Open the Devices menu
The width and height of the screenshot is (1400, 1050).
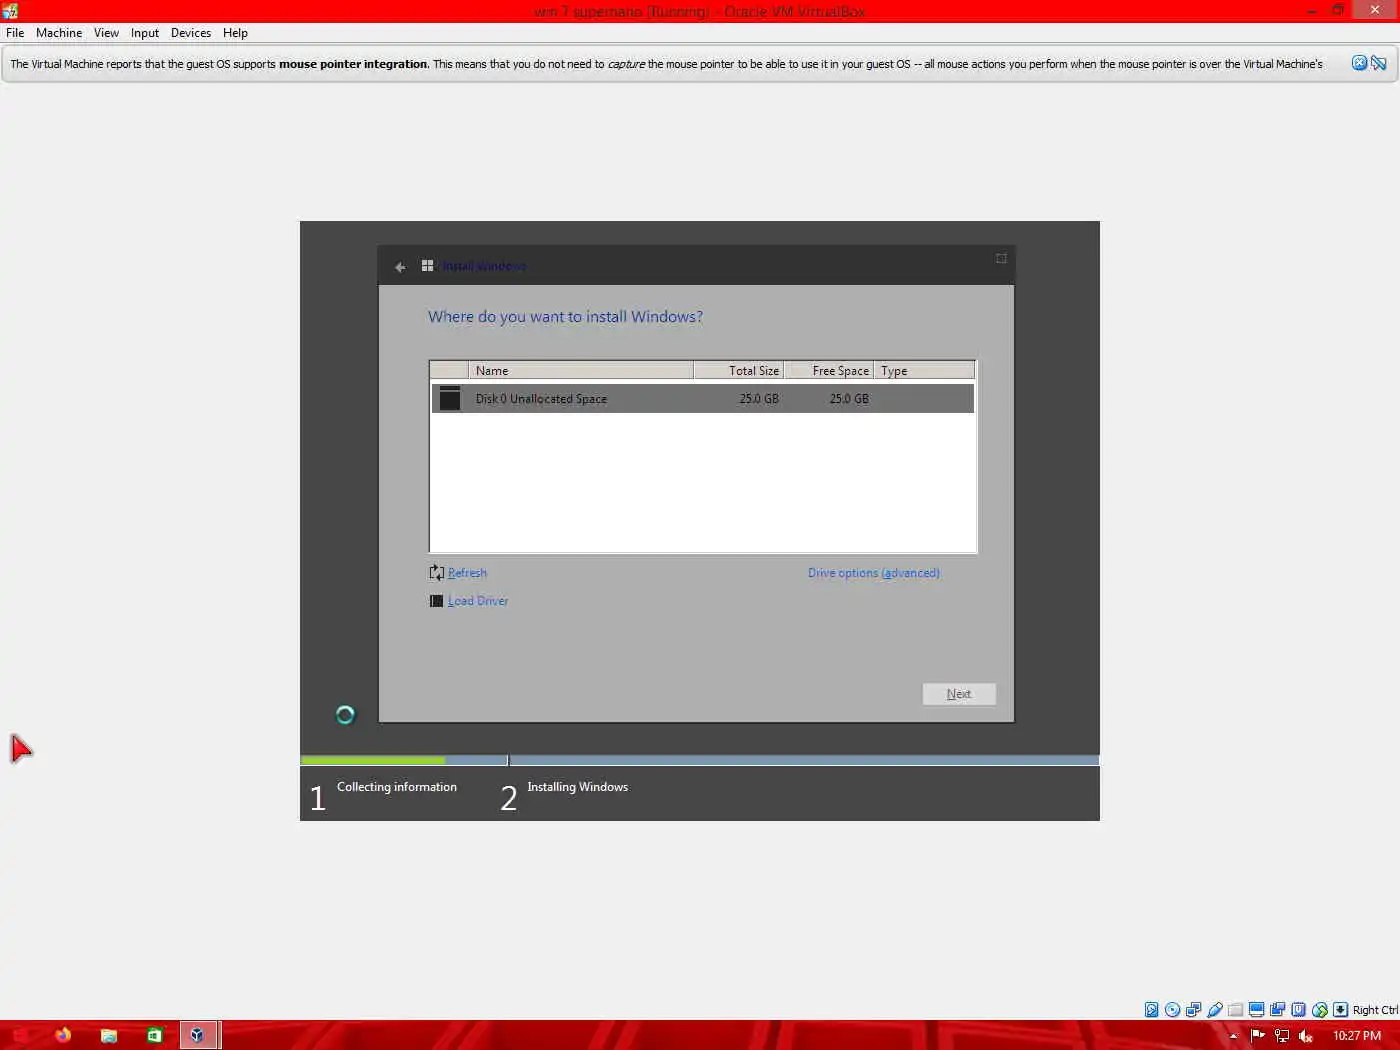coord(191,33)
